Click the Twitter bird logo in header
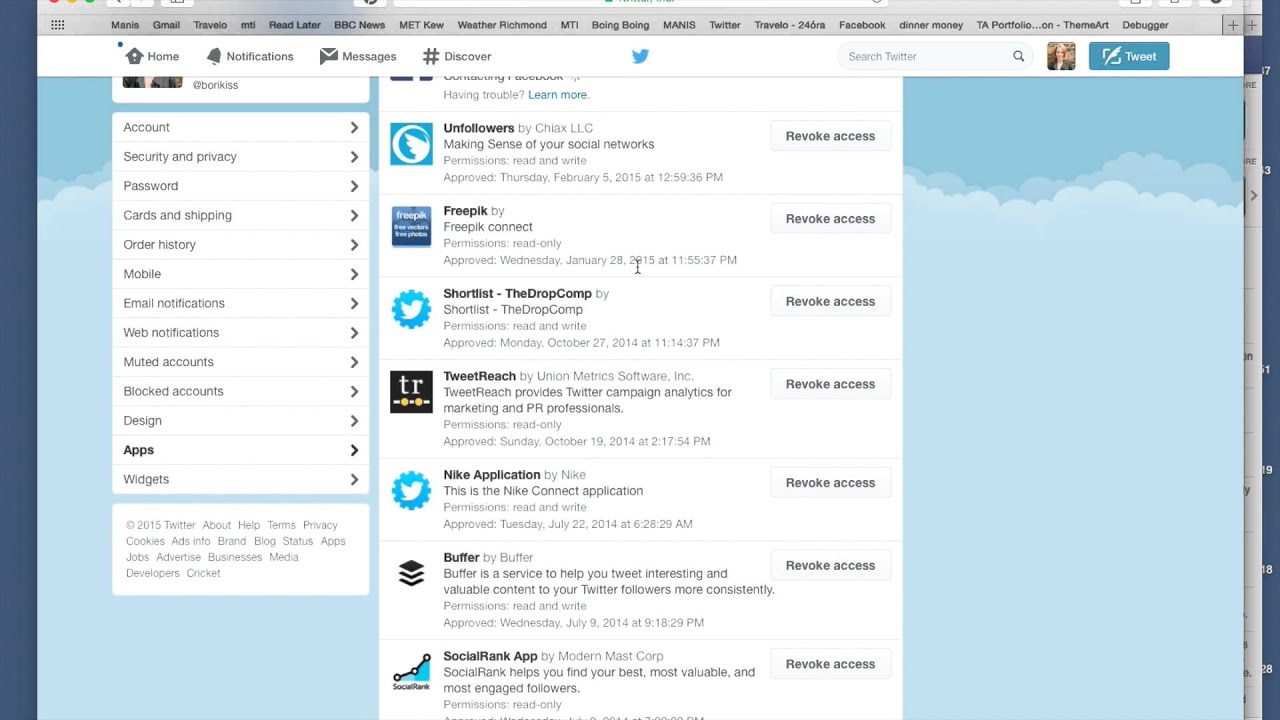 [640, 56]
